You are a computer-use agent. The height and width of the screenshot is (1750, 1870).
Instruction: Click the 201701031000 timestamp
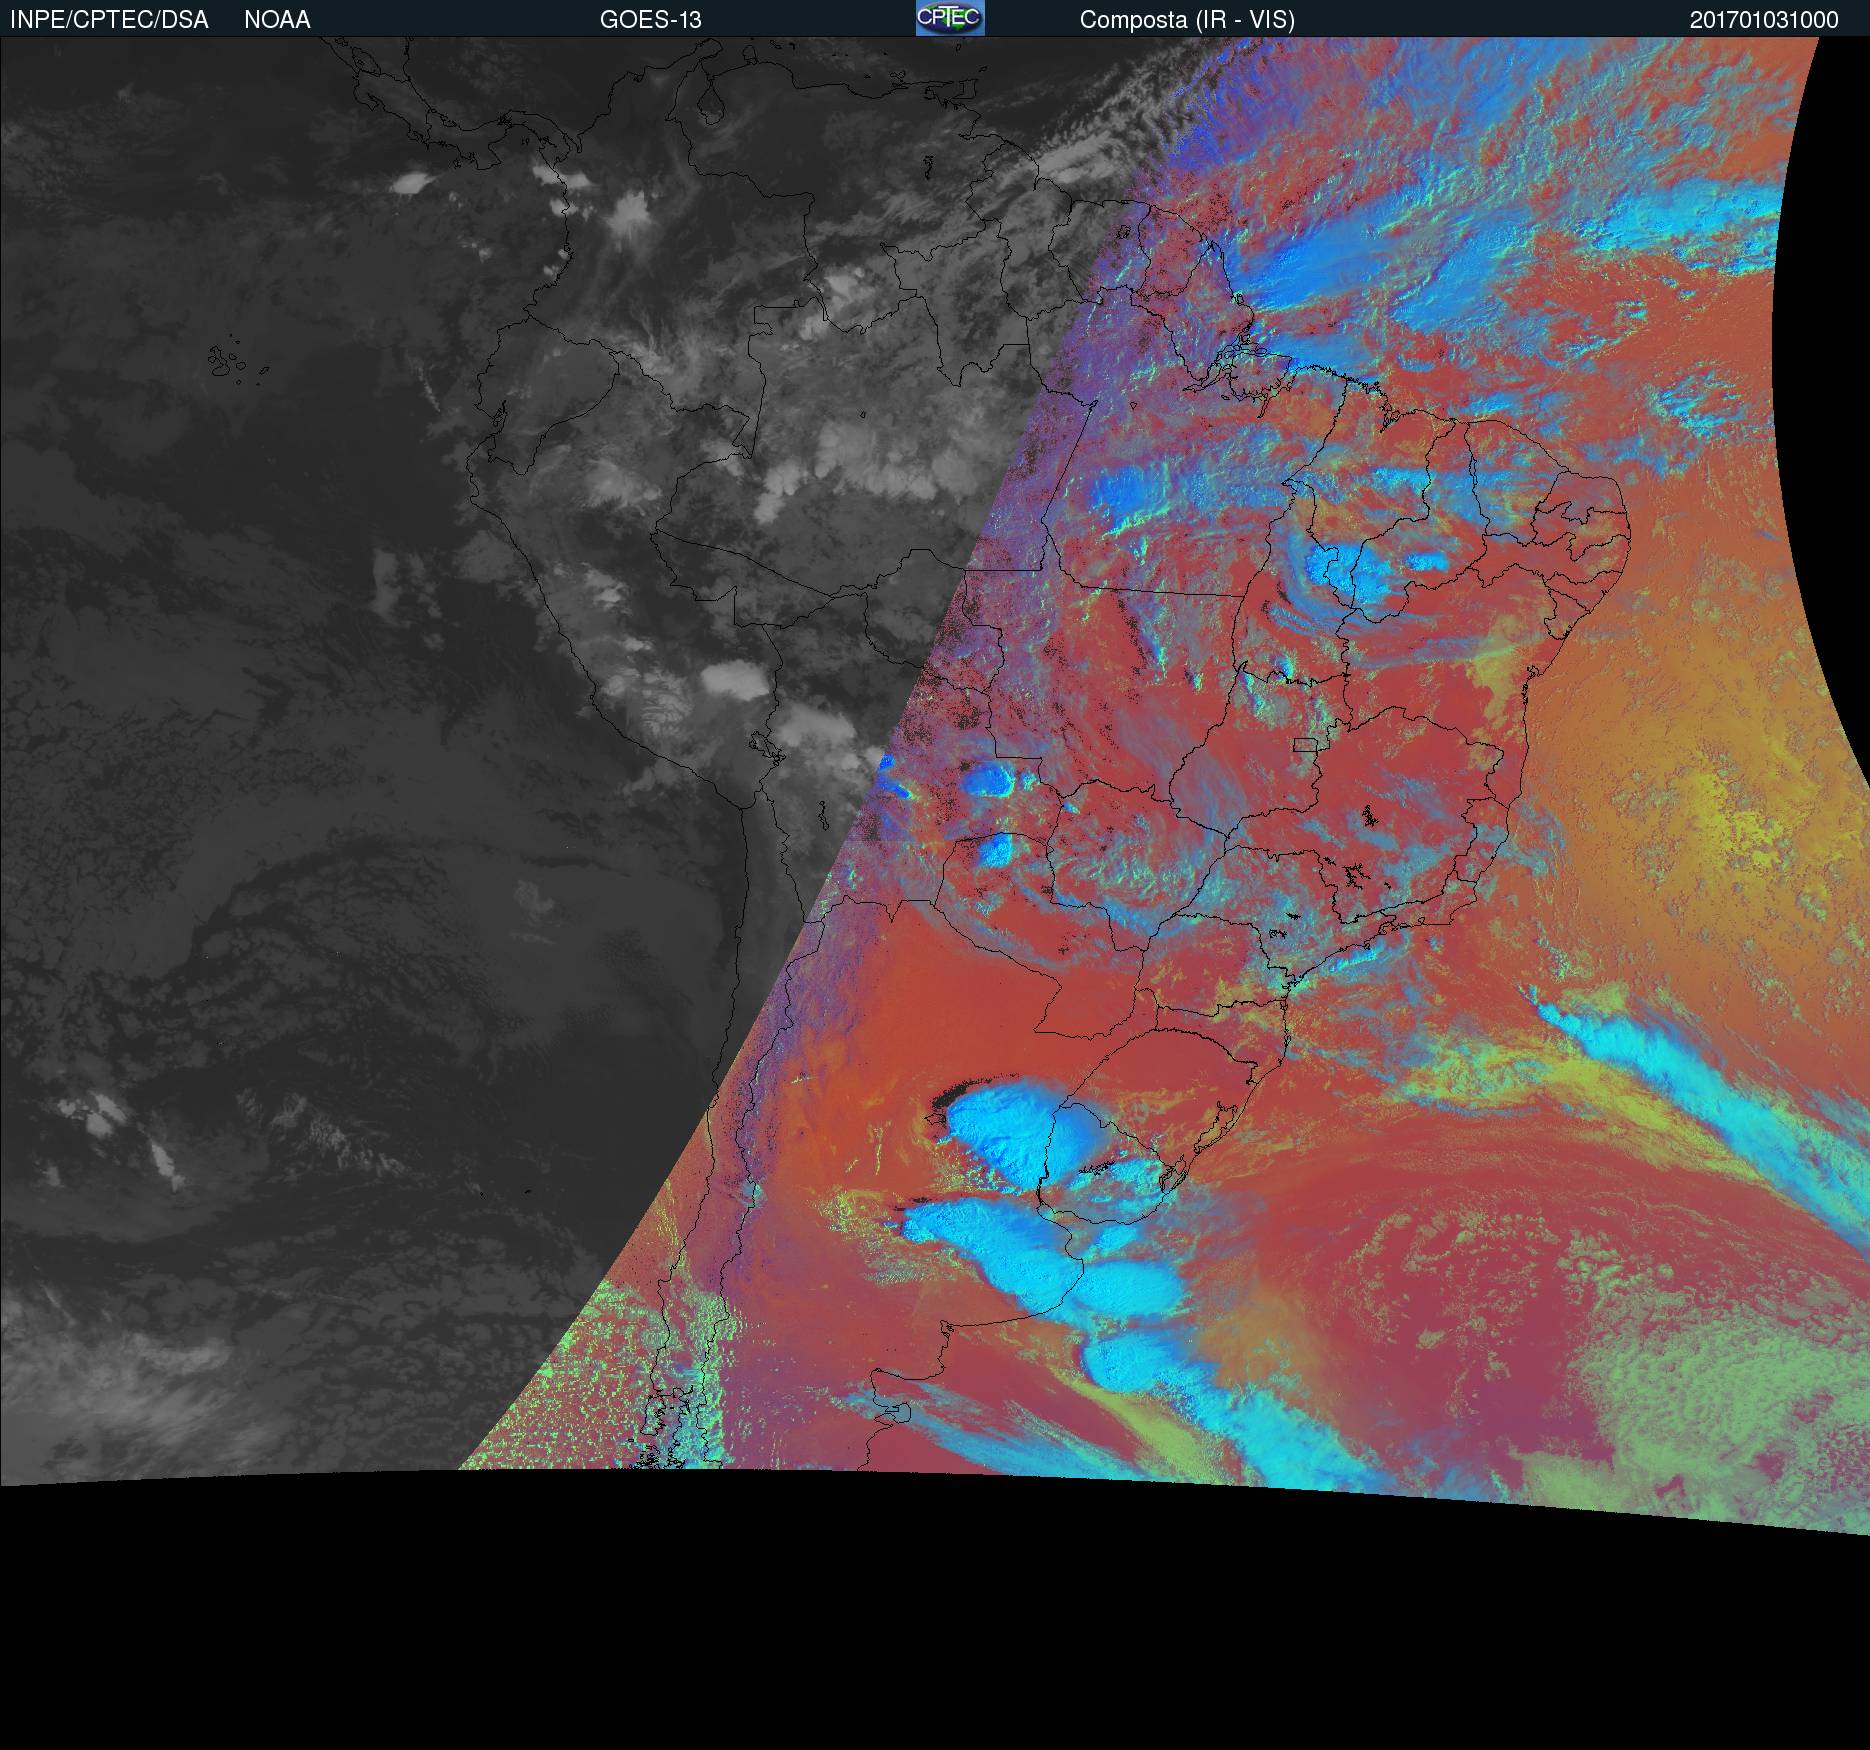point(1764,20)
